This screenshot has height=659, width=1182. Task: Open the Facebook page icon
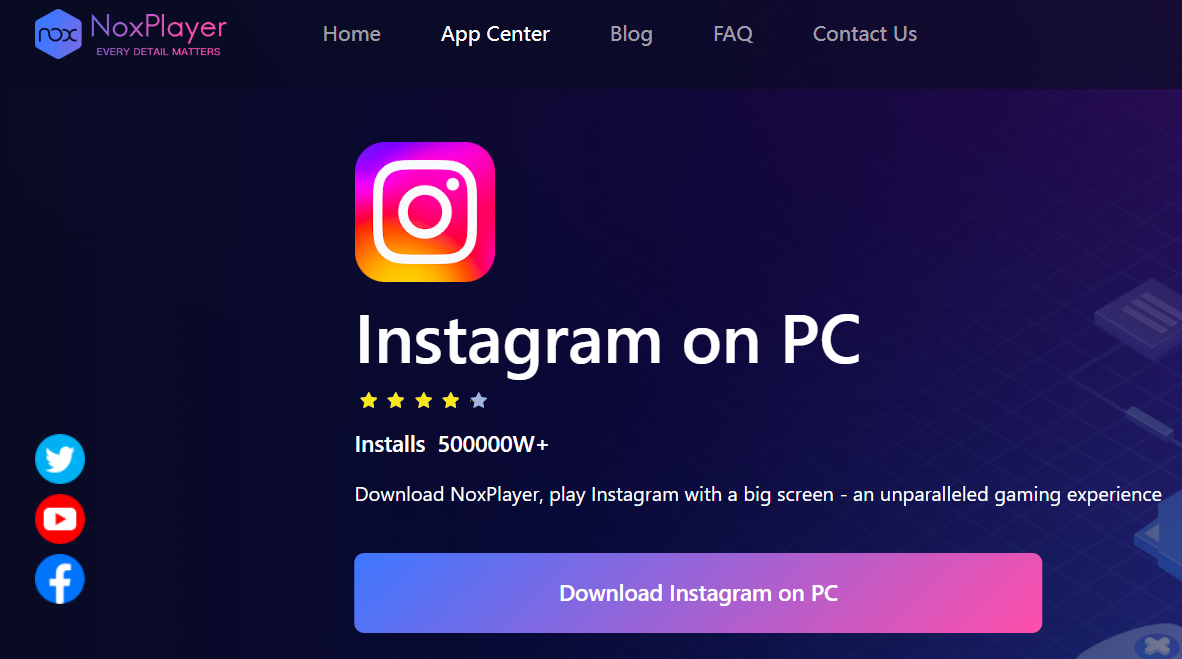60,579
